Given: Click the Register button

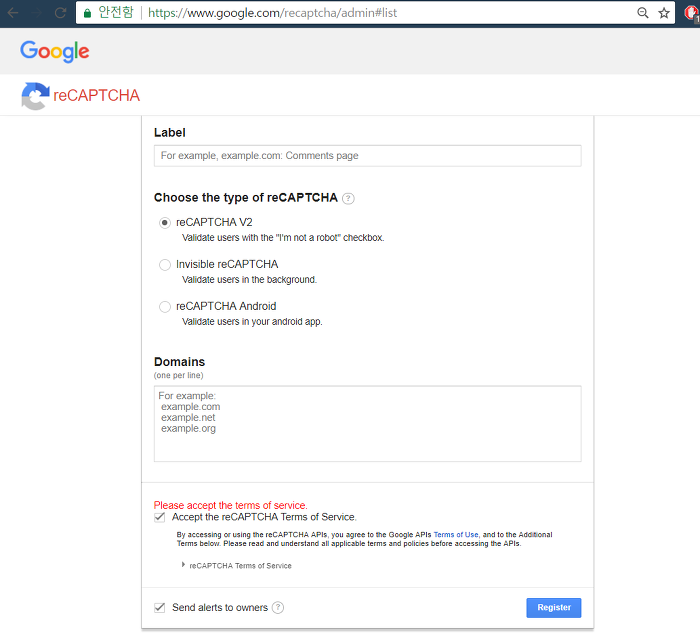Looking at the screenshot, I should pyautogui.click(x=554, y=608).
